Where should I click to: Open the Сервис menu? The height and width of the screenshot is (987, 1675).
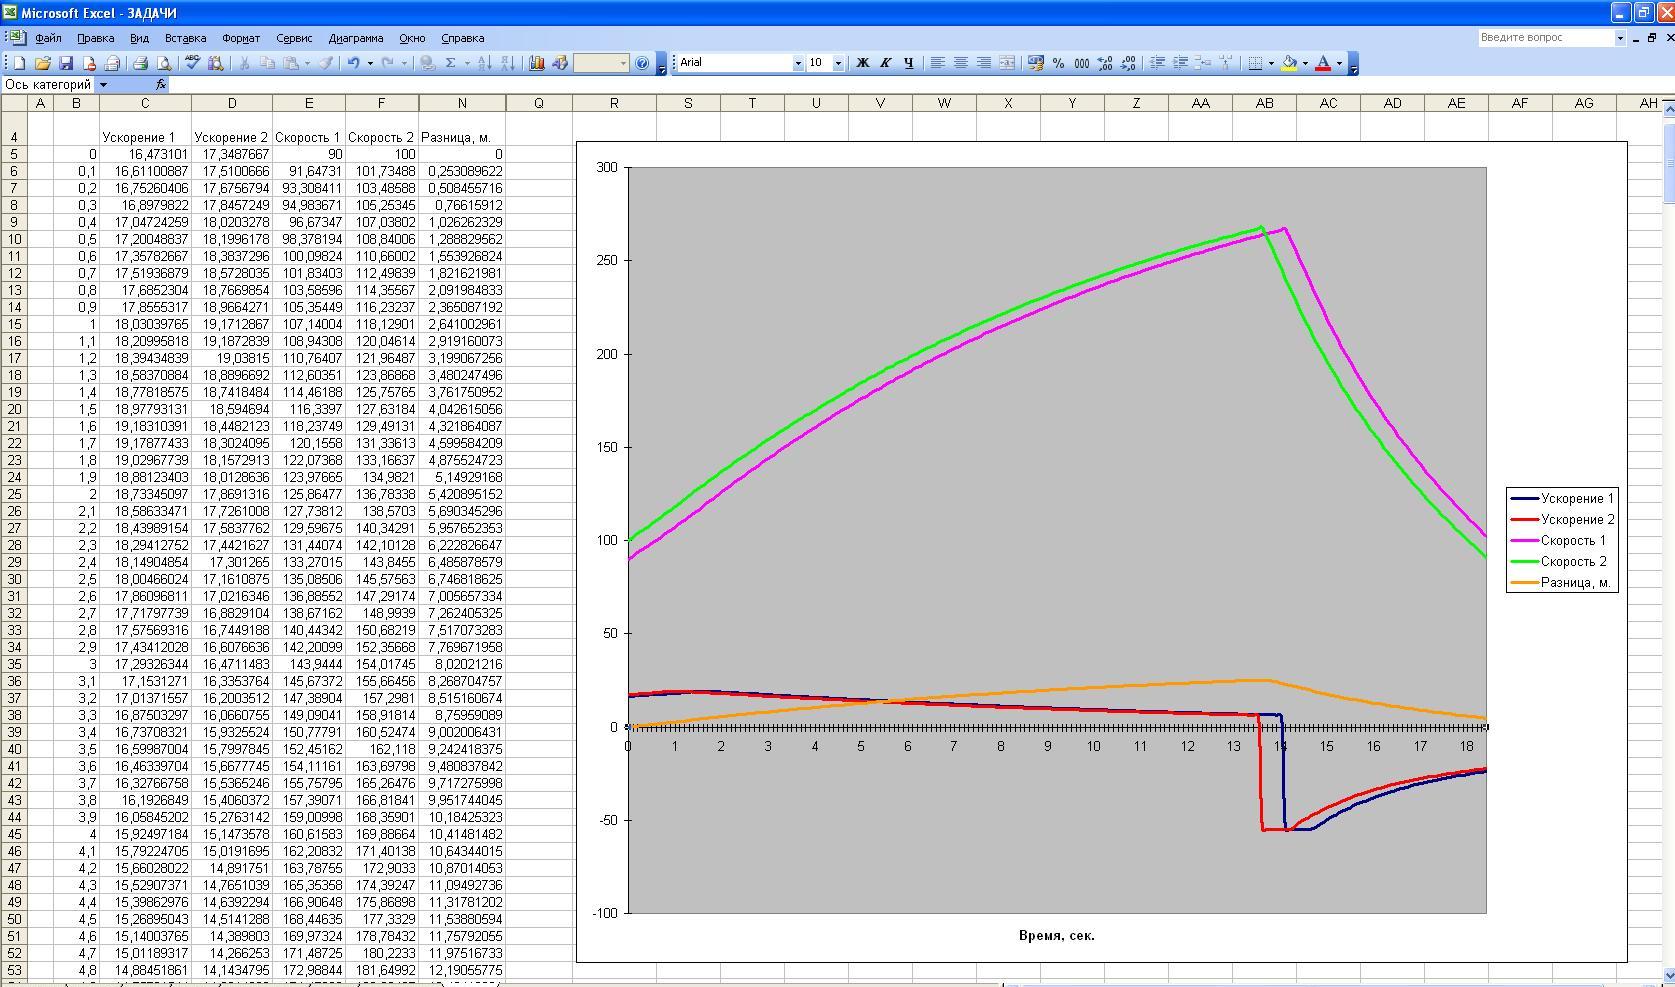click(x=294, y=38)
